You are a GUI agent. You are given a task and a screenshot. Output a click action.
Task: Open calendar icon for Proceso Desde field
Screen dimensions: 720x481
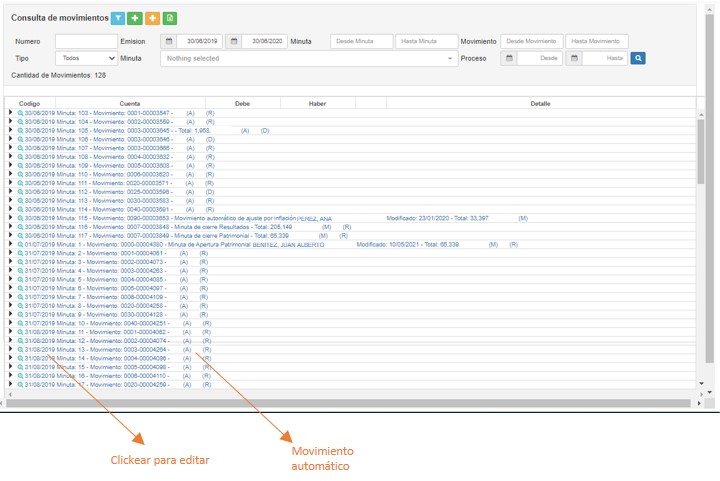(508, 59)
